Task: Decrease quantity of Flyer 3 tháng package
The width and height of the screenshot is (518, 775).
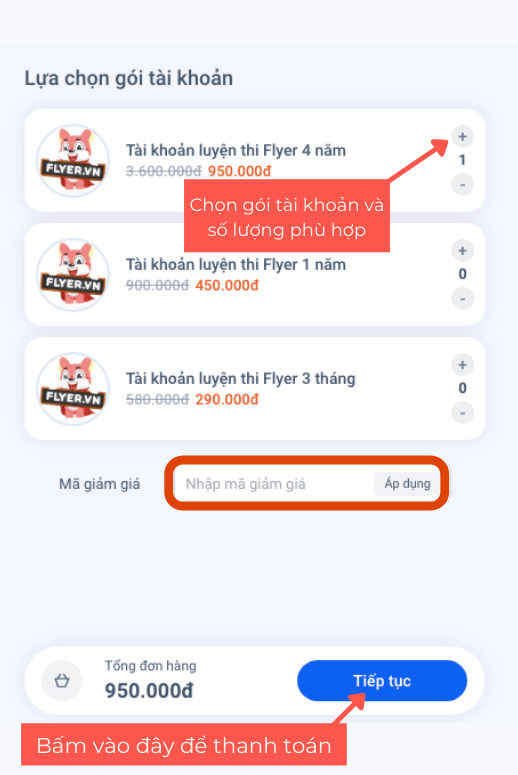Action: coord(462,413)
